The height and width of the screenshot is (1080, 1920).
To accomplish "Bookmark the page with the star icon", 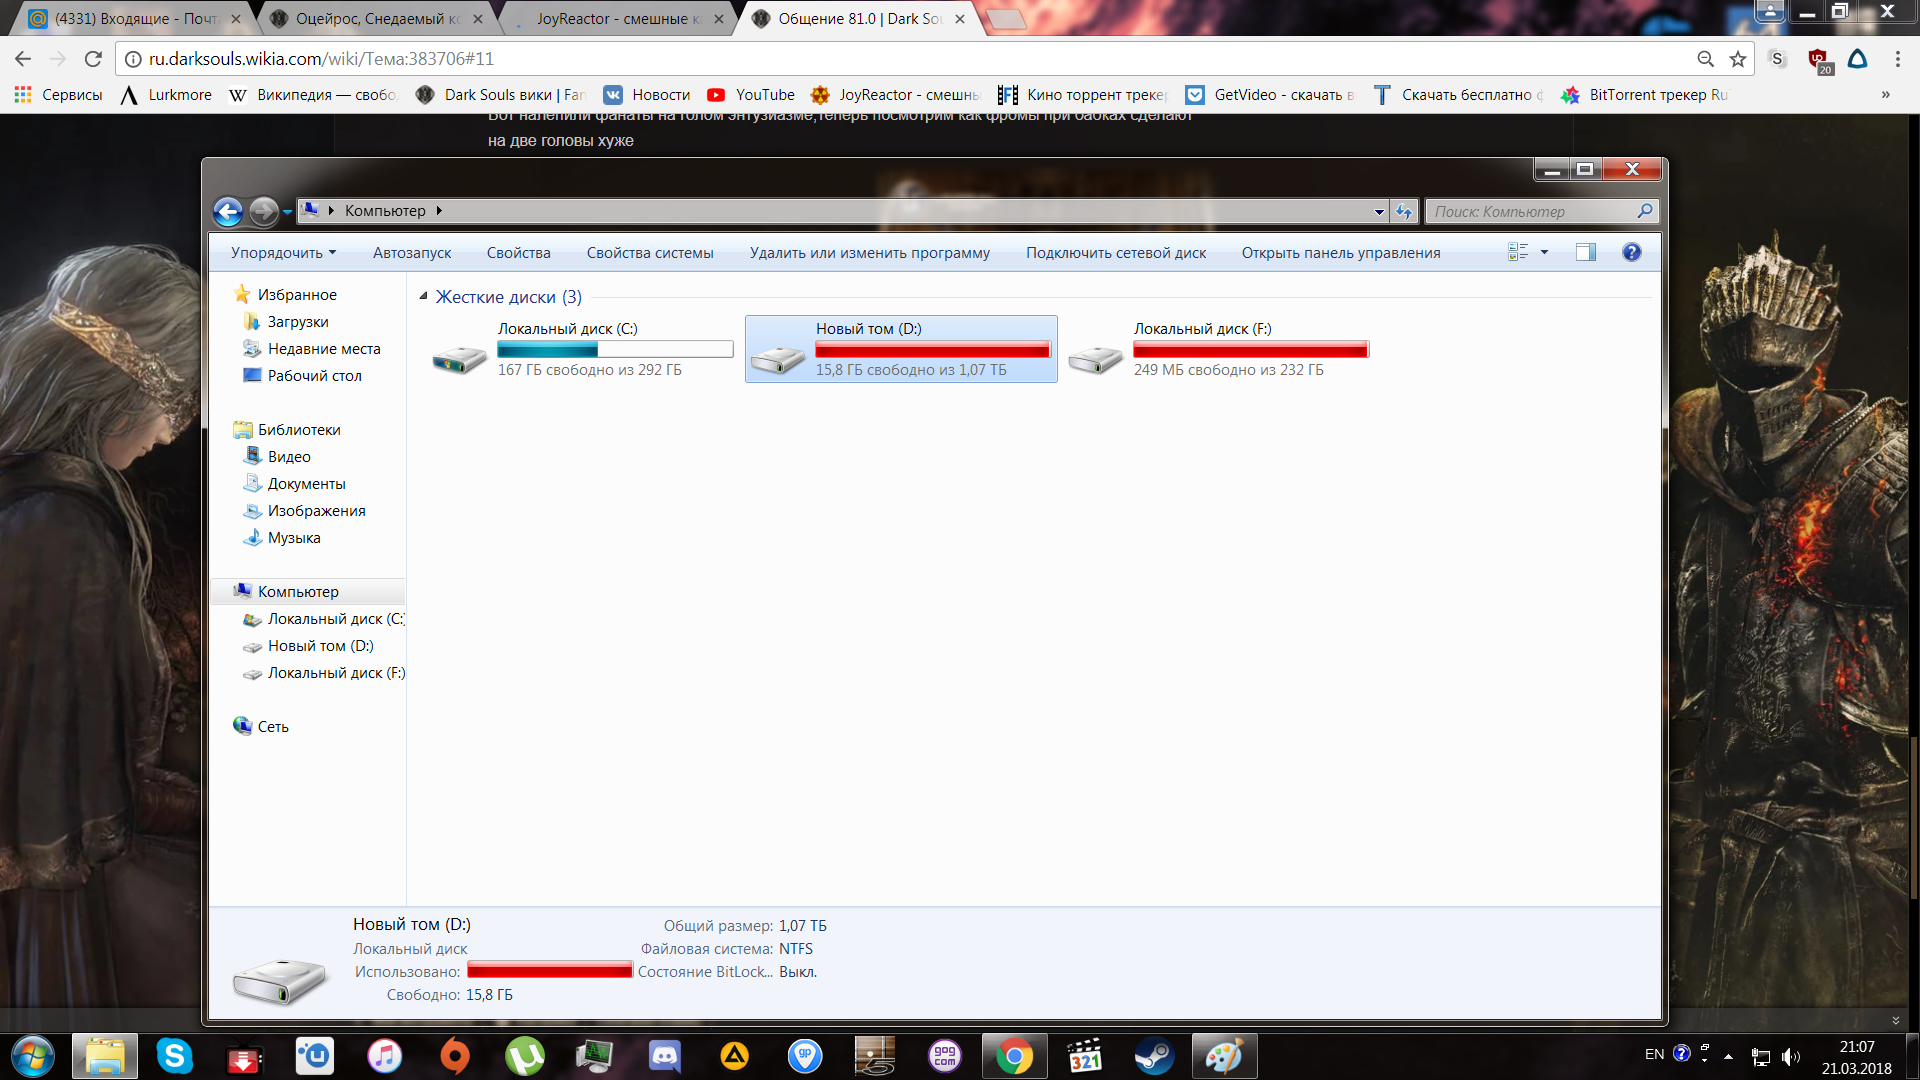I will (1738, 59).
